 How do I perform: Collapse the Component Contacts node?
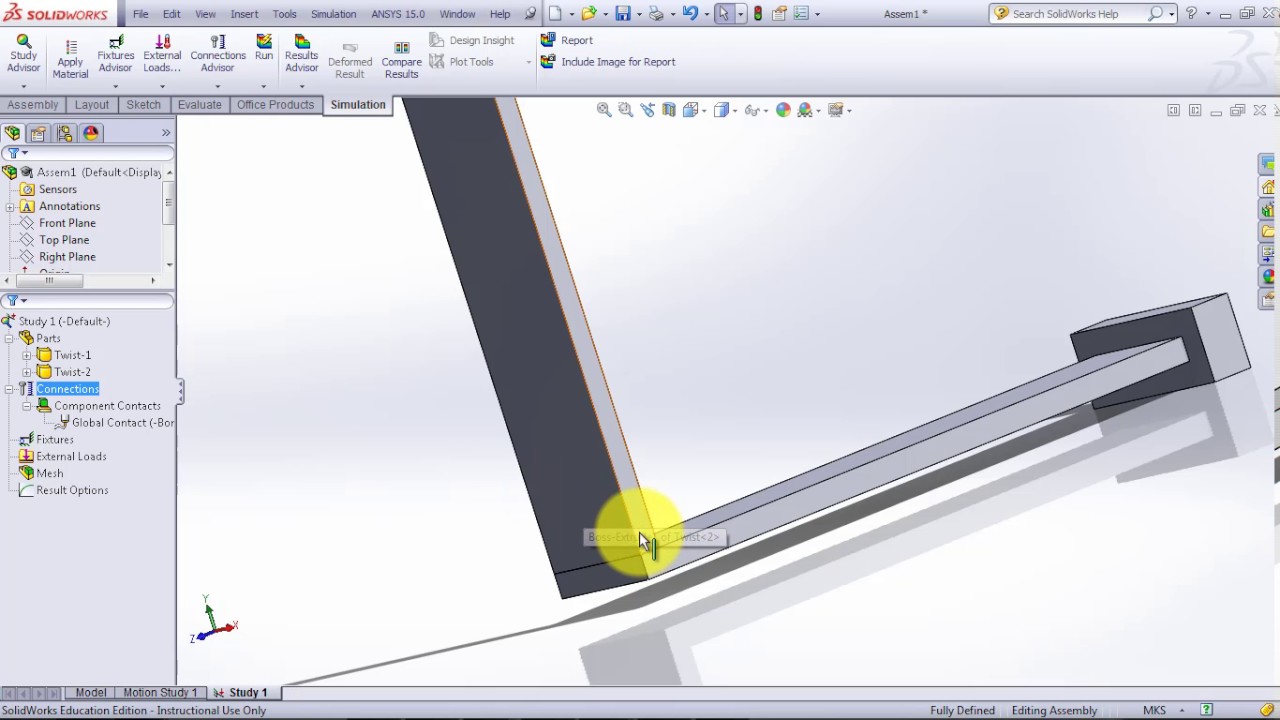[x=27, y=406]
